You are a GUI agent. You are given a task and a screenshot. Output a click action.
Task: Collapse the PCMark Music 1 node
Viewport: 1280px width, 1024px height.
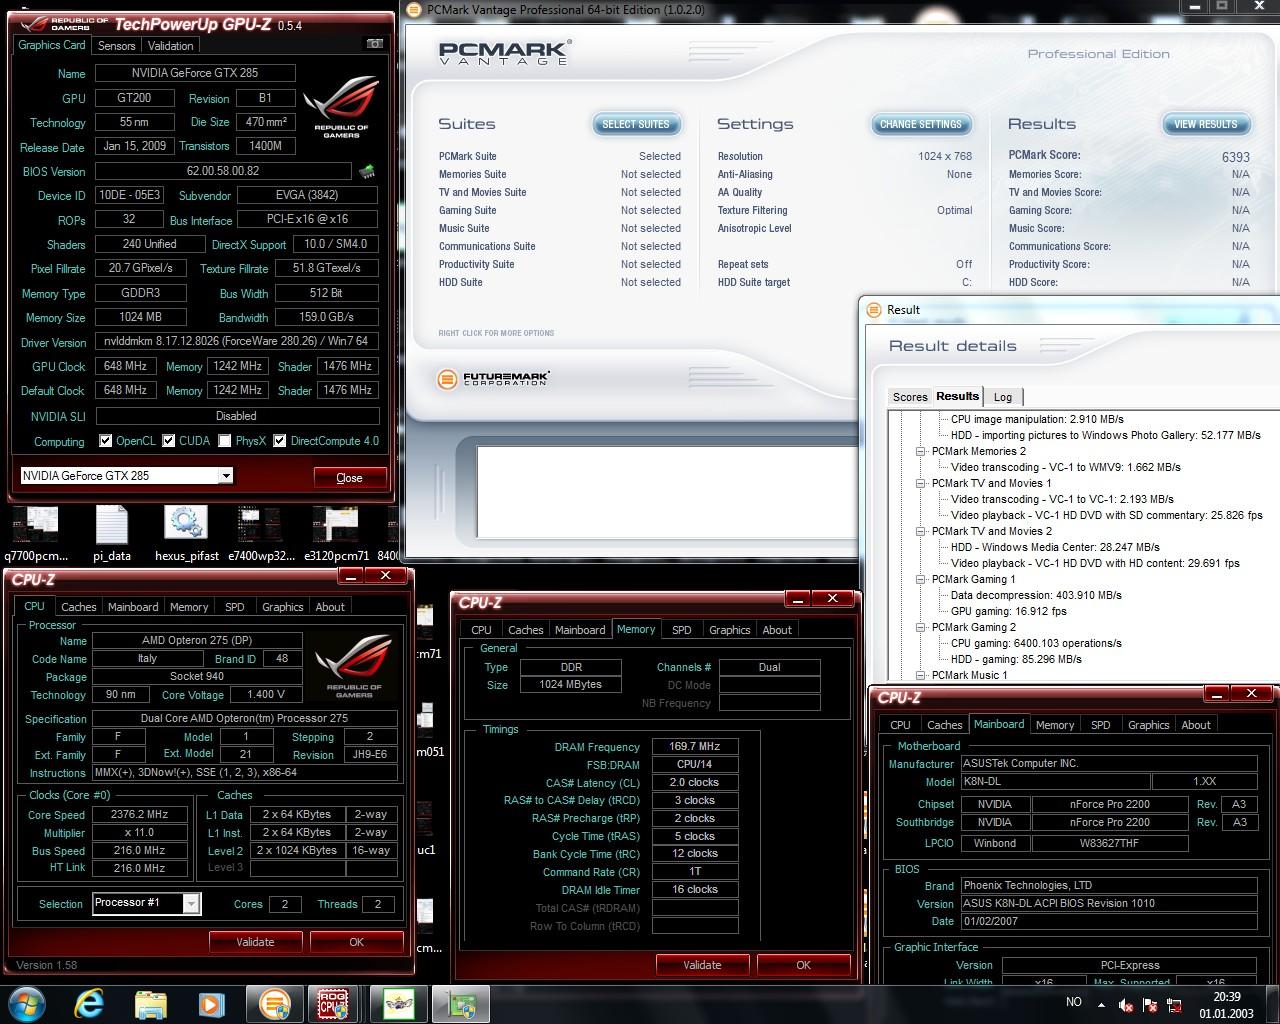click(x=921, y=675)
